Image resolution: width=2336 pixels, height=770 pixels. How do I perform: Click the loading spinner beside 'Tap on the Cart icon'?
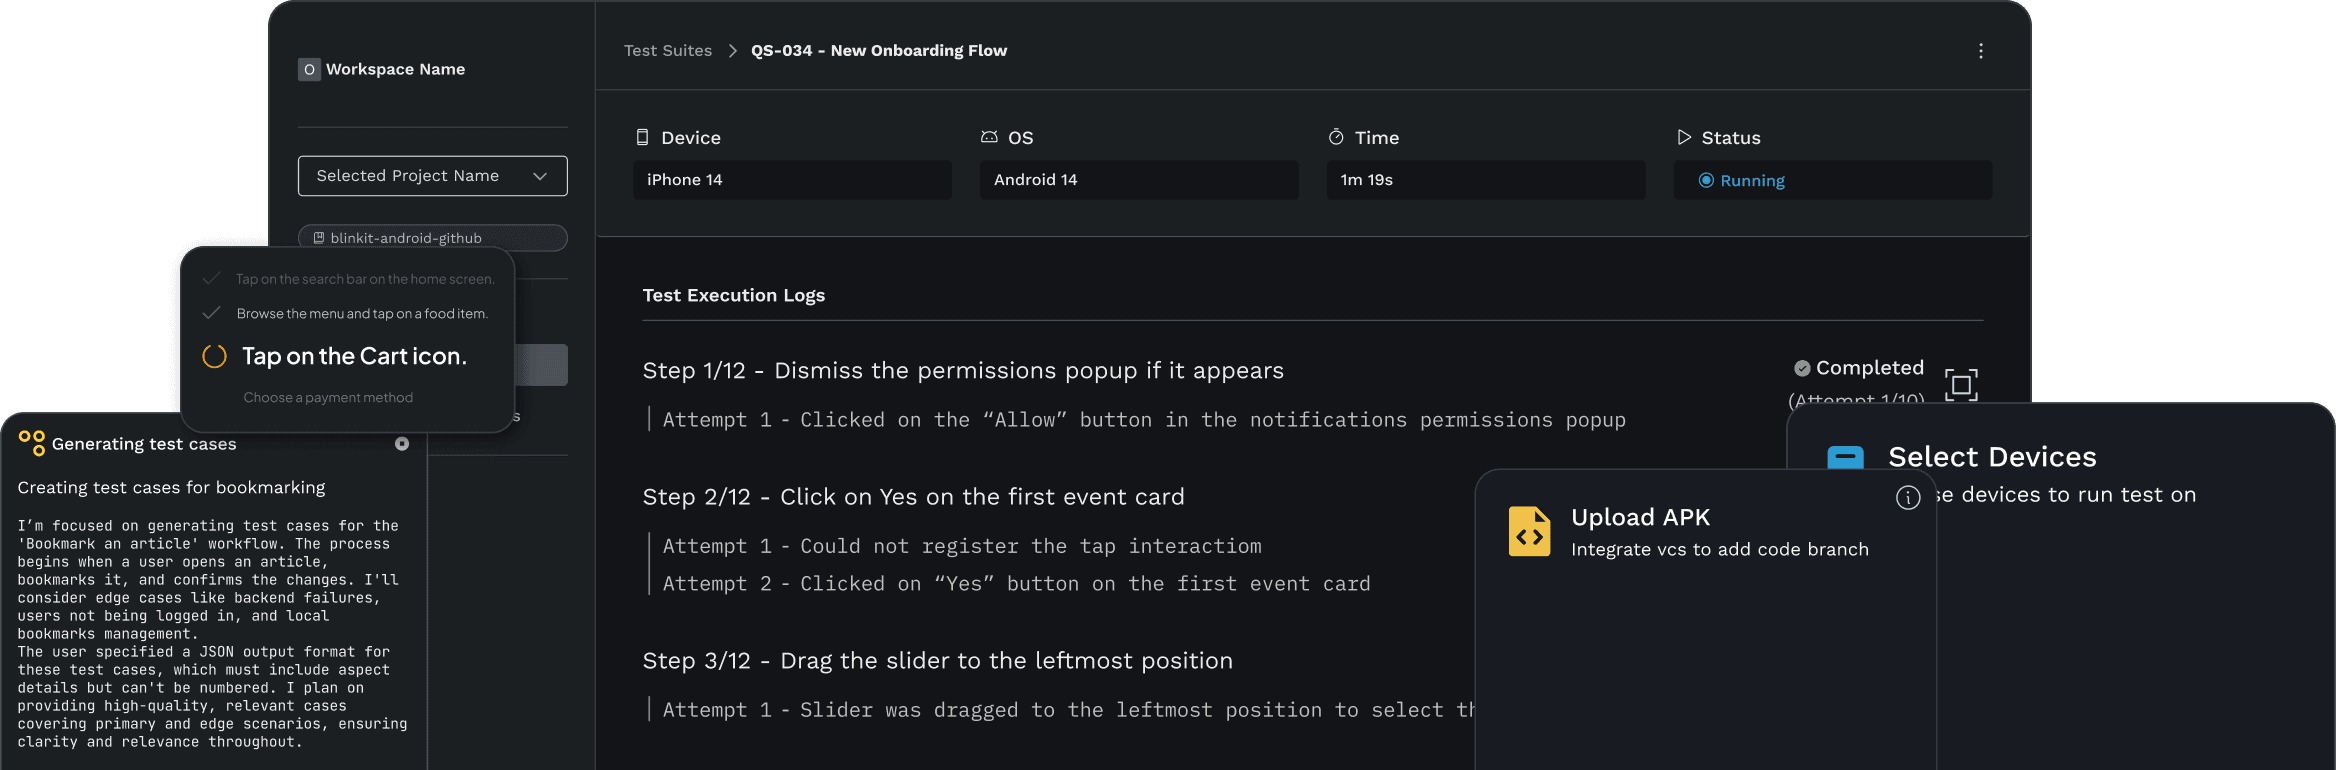click(214, 356)
